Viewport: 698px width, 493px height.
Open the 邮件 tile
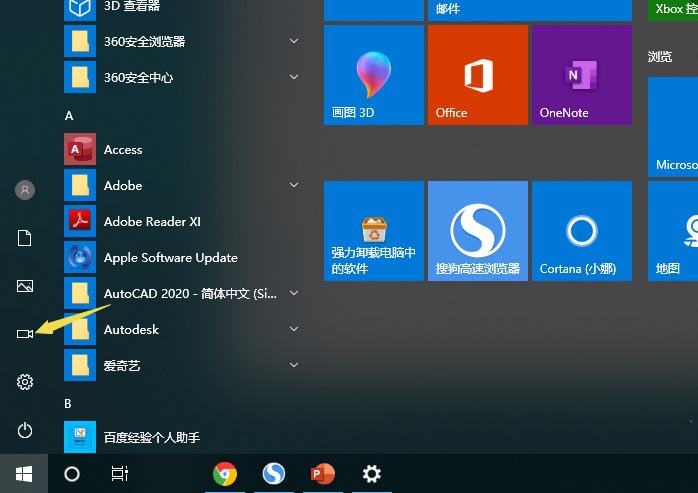[530, 10]
